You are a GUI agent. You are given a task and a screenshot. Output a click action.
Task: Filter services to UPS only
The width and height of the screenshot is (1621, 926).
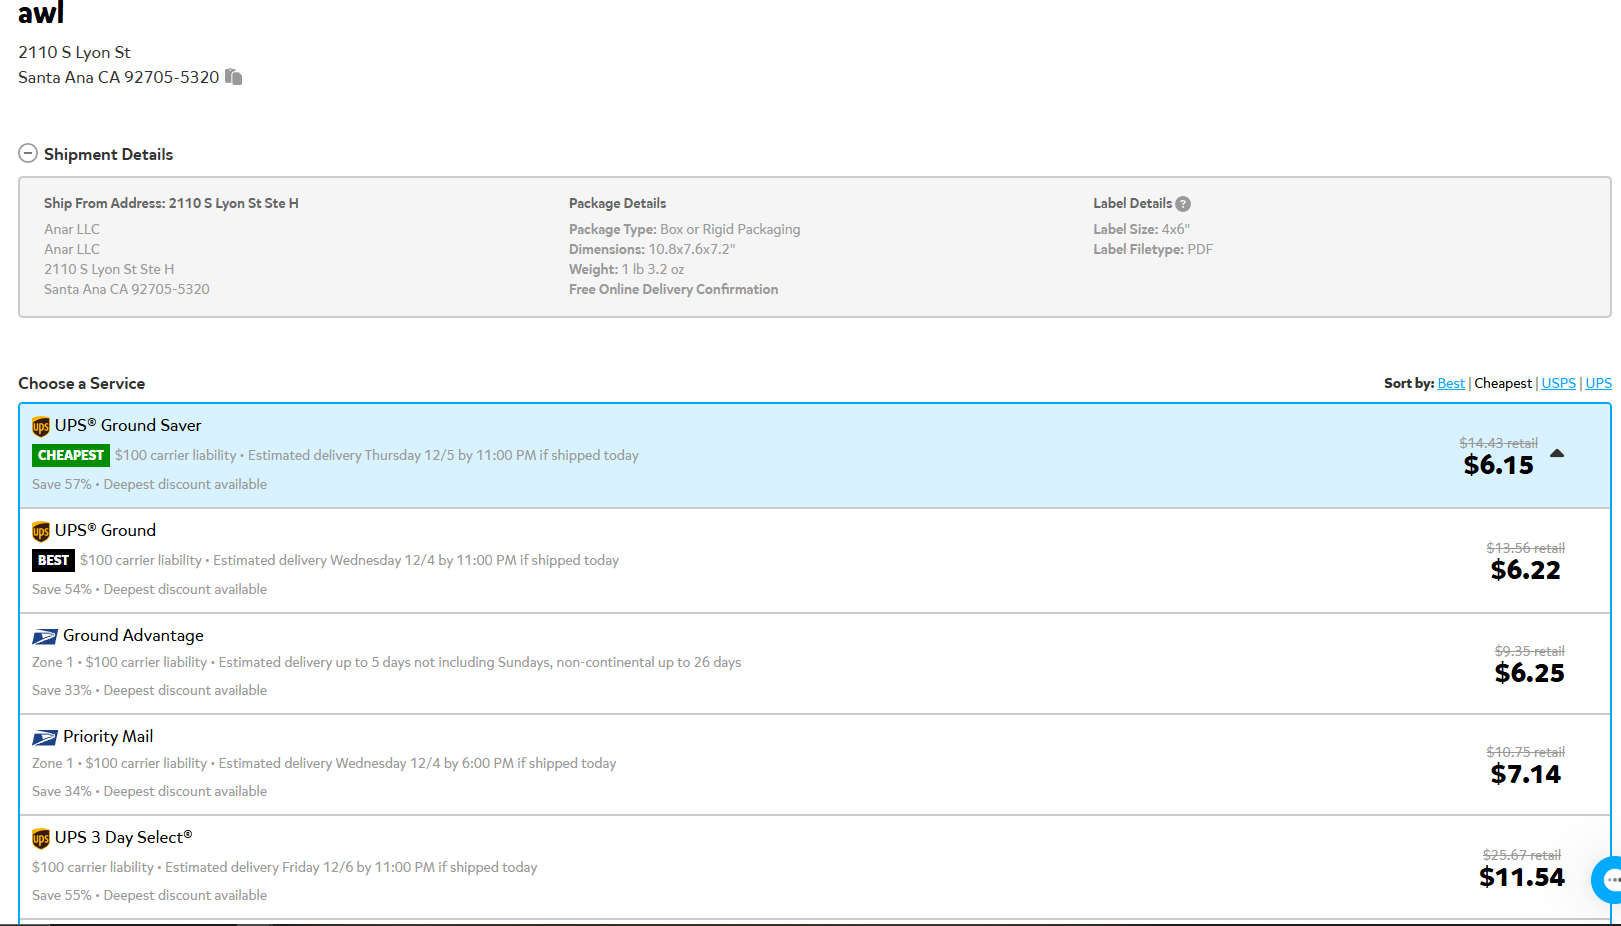(1598, 384)
